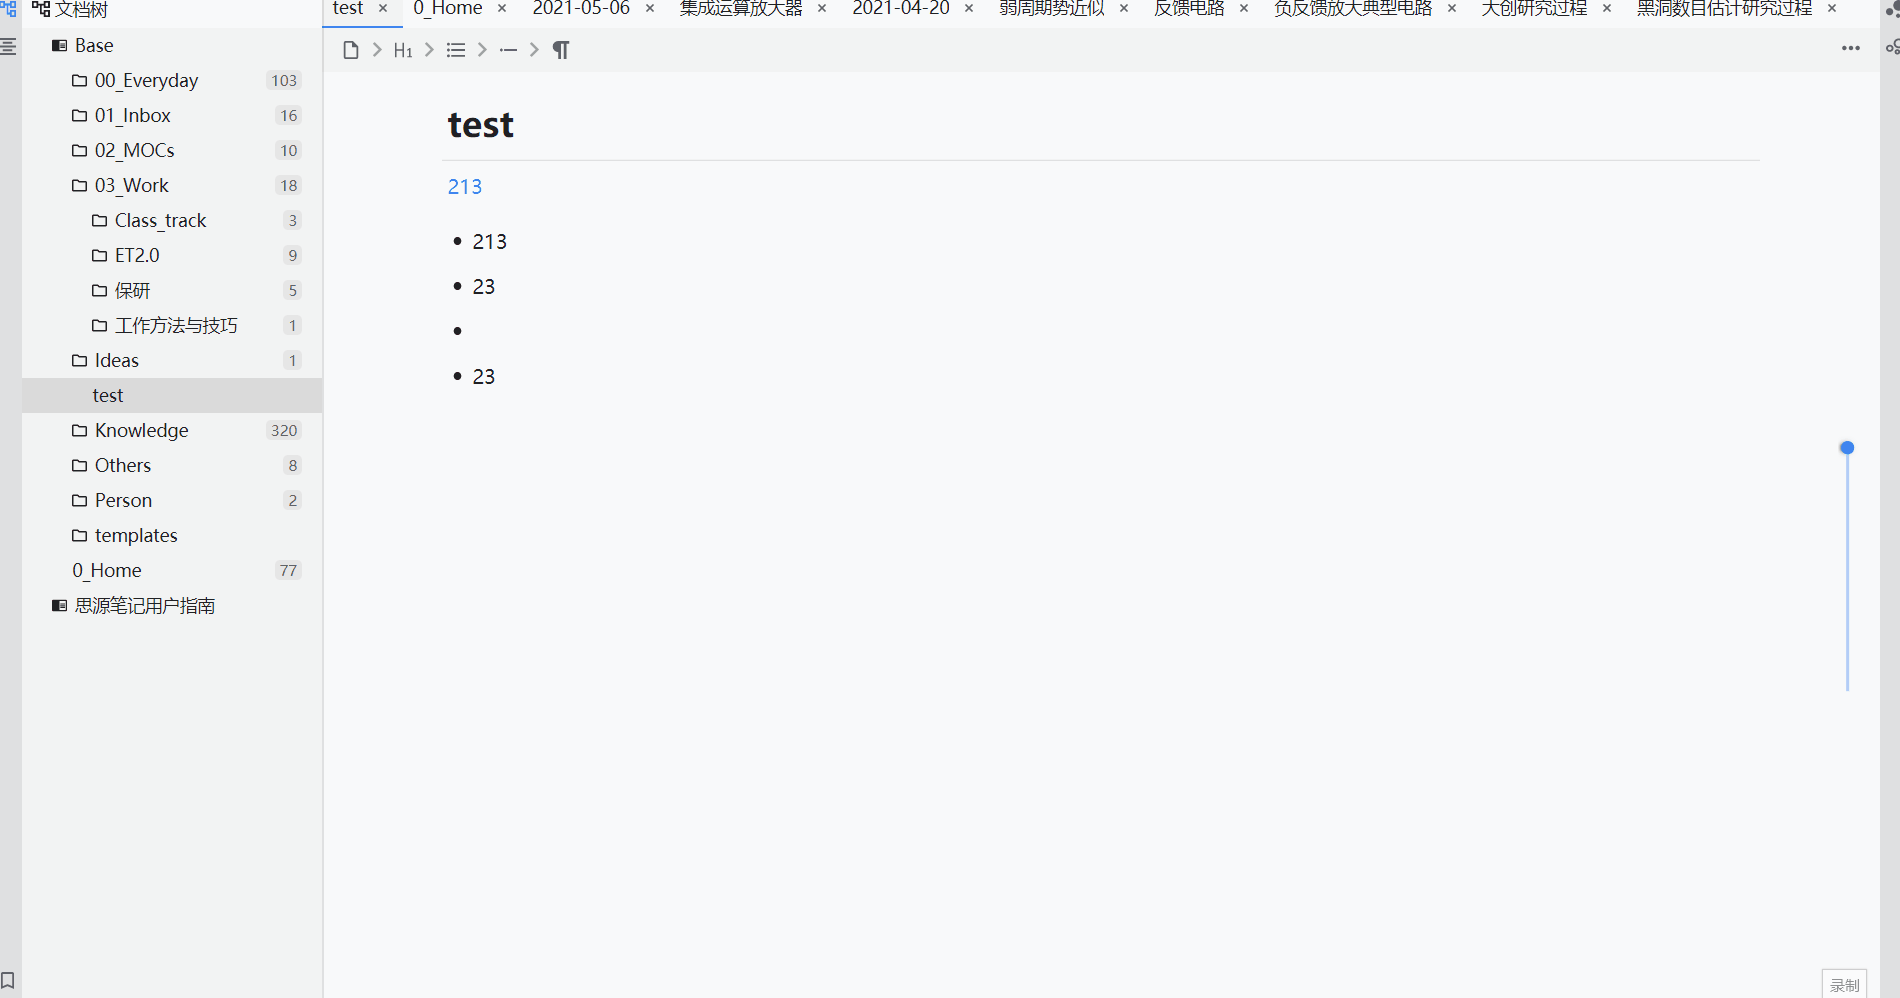
Task: Expand the 思源笔记用户指南 notebook
Action: [x=143, y=605]
